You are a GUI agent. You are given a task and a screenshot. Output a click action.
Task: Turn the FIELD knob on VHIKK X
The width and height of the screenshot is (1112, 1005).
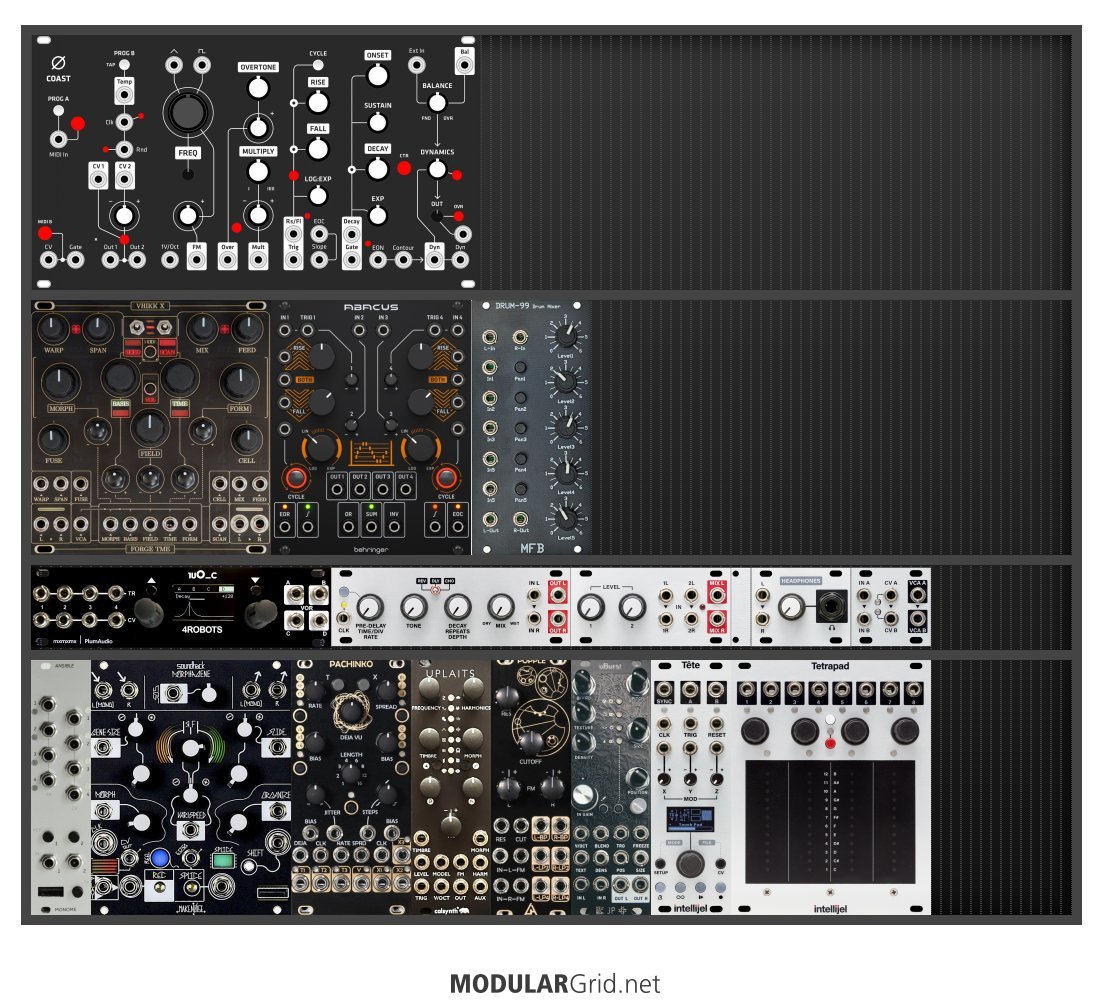coord(150,428)
